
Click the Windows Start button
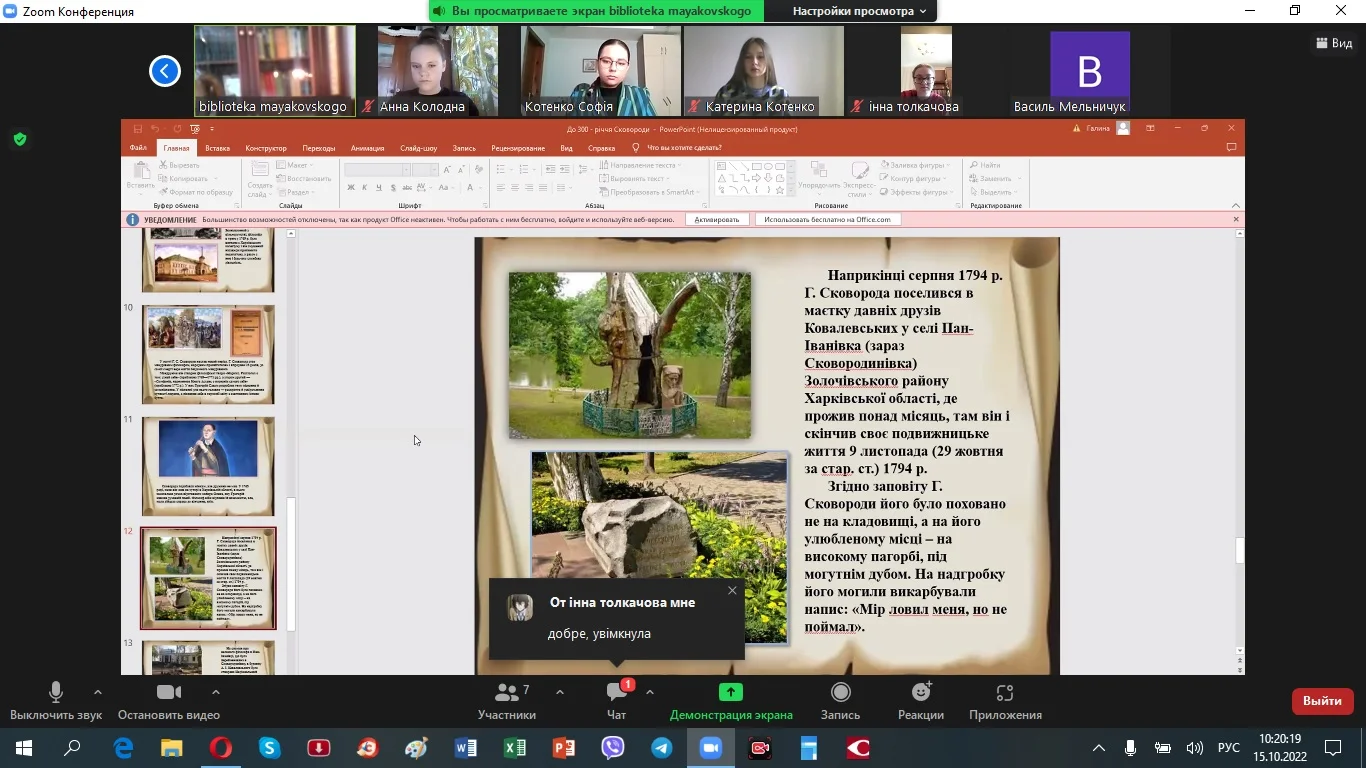coord(23,747)
